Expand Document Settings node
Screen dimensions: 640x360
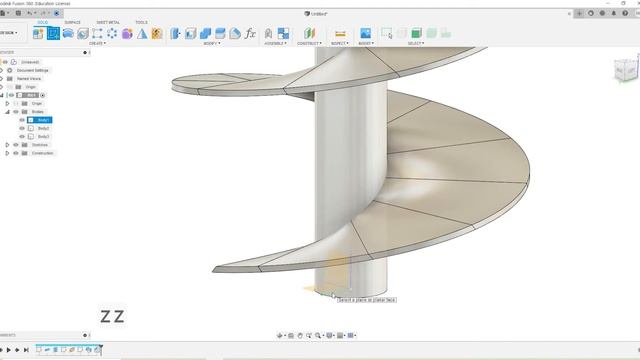pyautogui.click(x=2, y=70)
